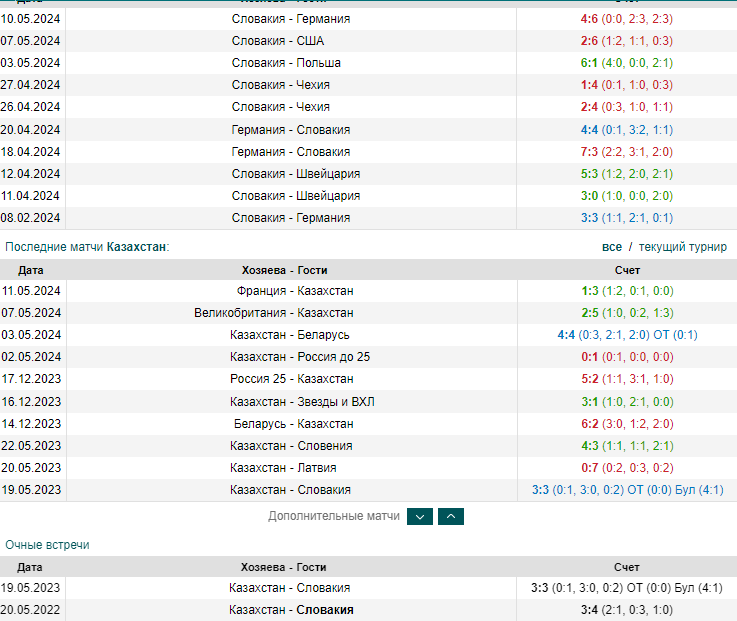Click score 0:1 (0:1, 0:0, 0:0)
The image size is (737, 621).
[627, 357]
